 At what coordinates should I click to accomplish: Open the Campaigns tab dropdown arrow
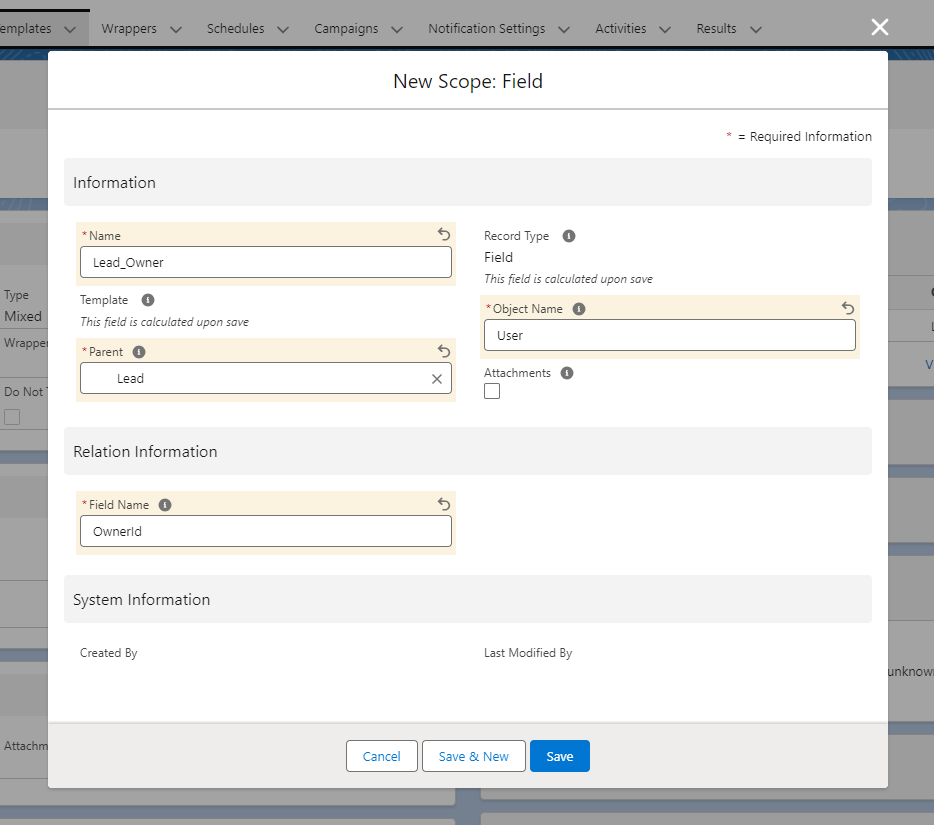tap(397, 30)
